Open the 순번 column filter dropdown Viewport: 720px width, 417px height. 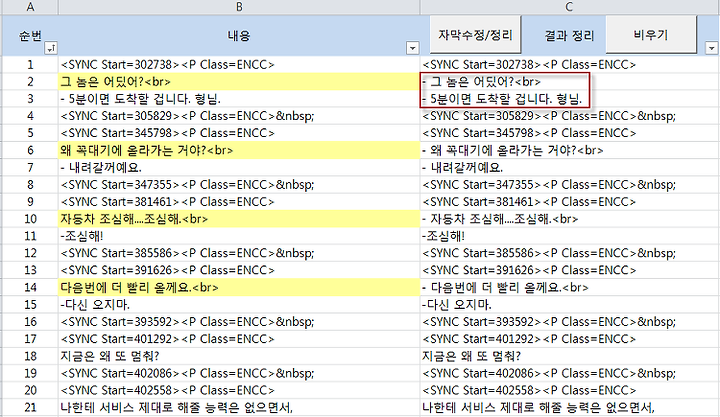[x=51, y=48]
